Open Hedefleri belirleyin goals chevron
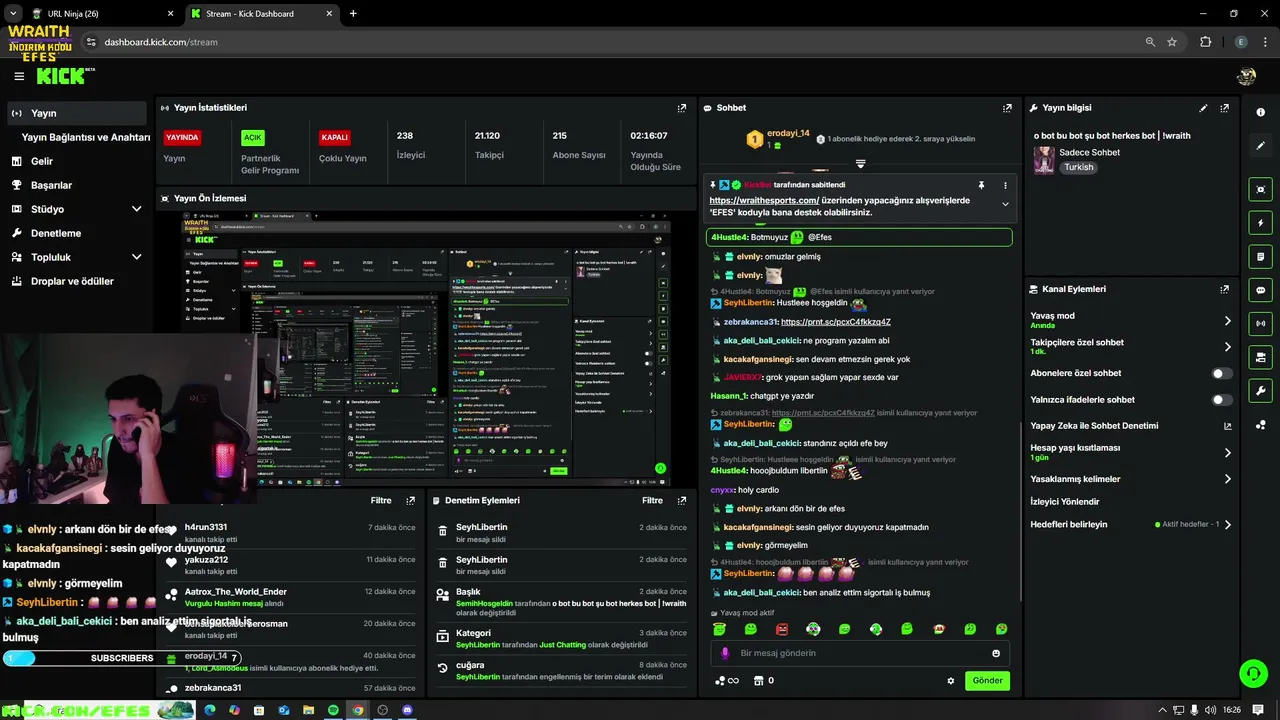 [x=1228, y=524]
